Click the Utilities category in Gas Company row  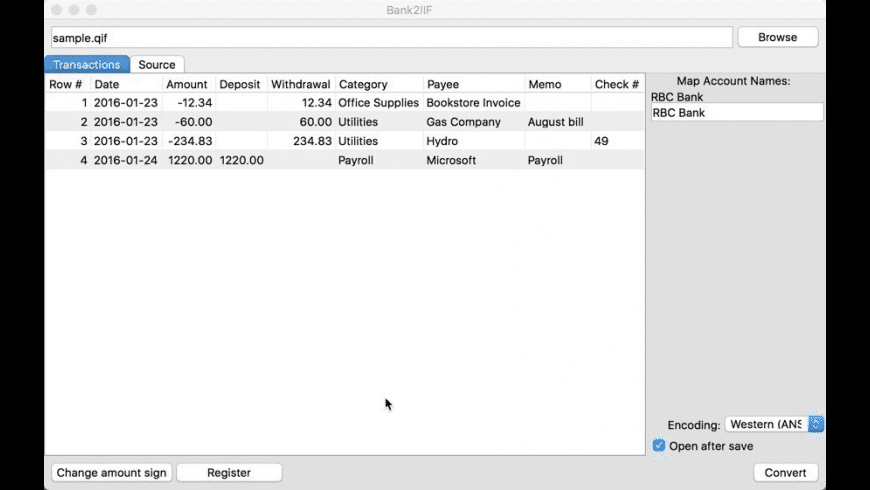pos(379,122)
